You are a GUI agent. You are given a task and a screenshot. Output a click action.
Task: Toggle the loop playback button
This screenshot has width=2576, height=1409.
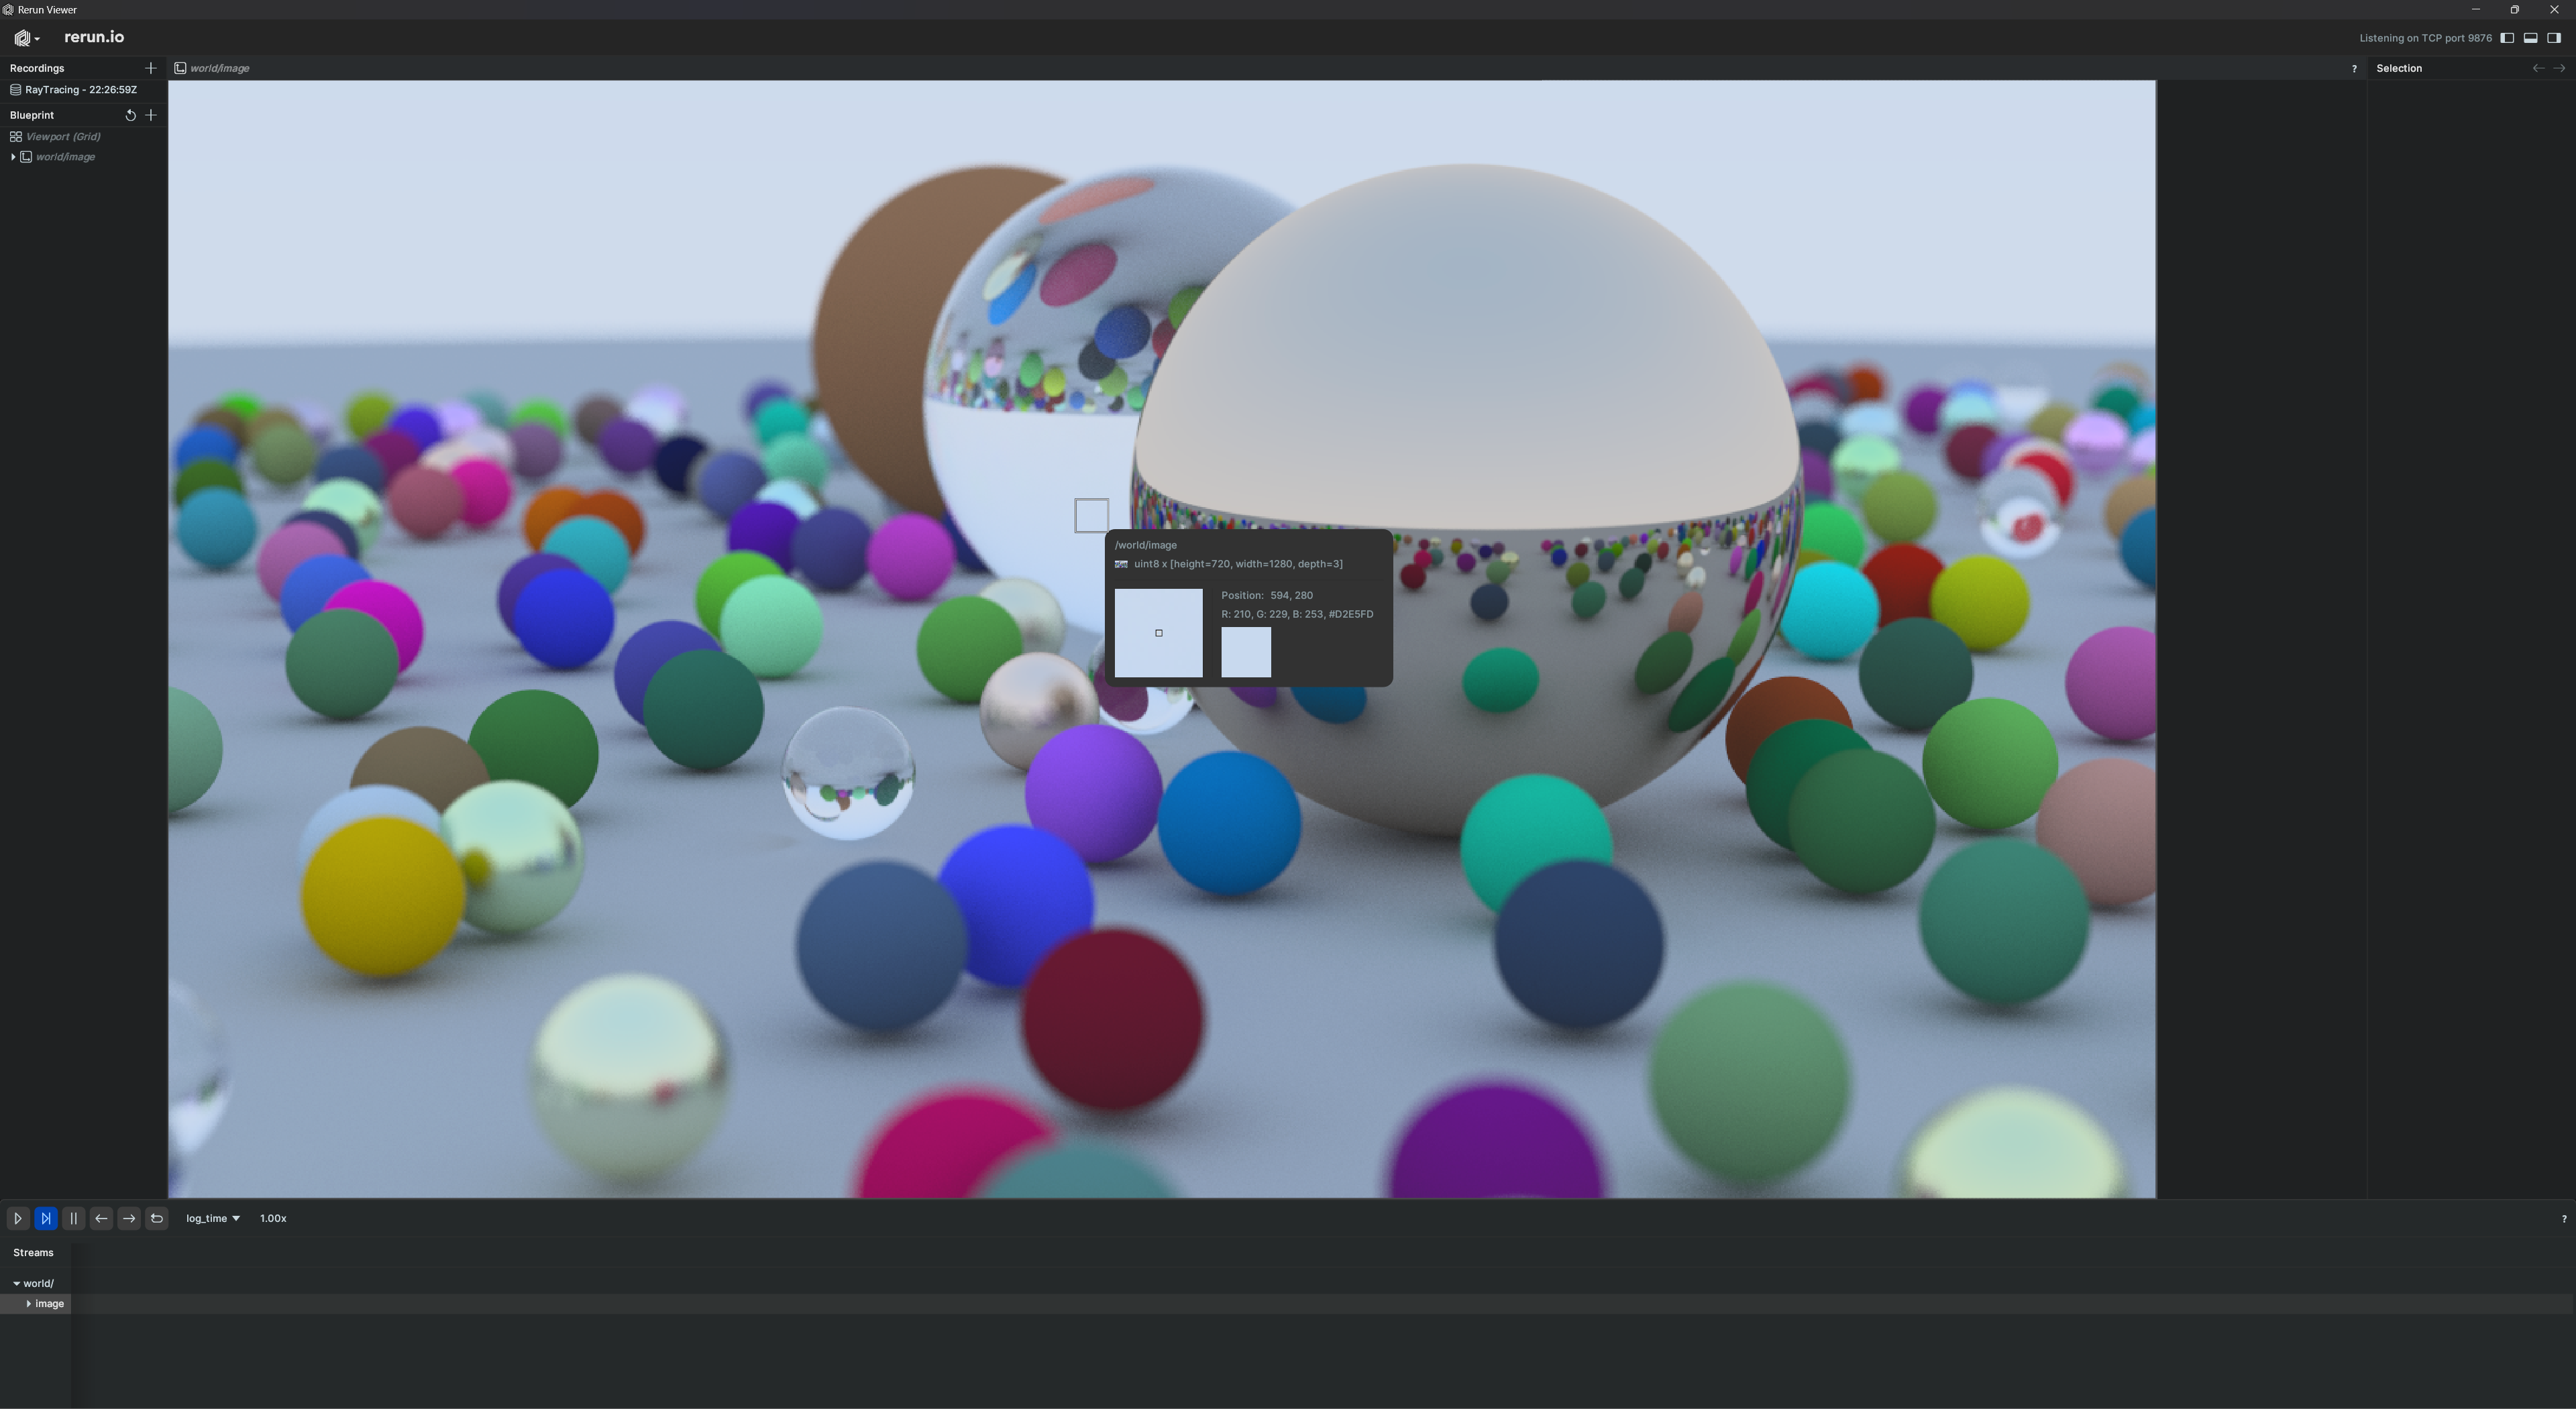(x=156, y=1218)
